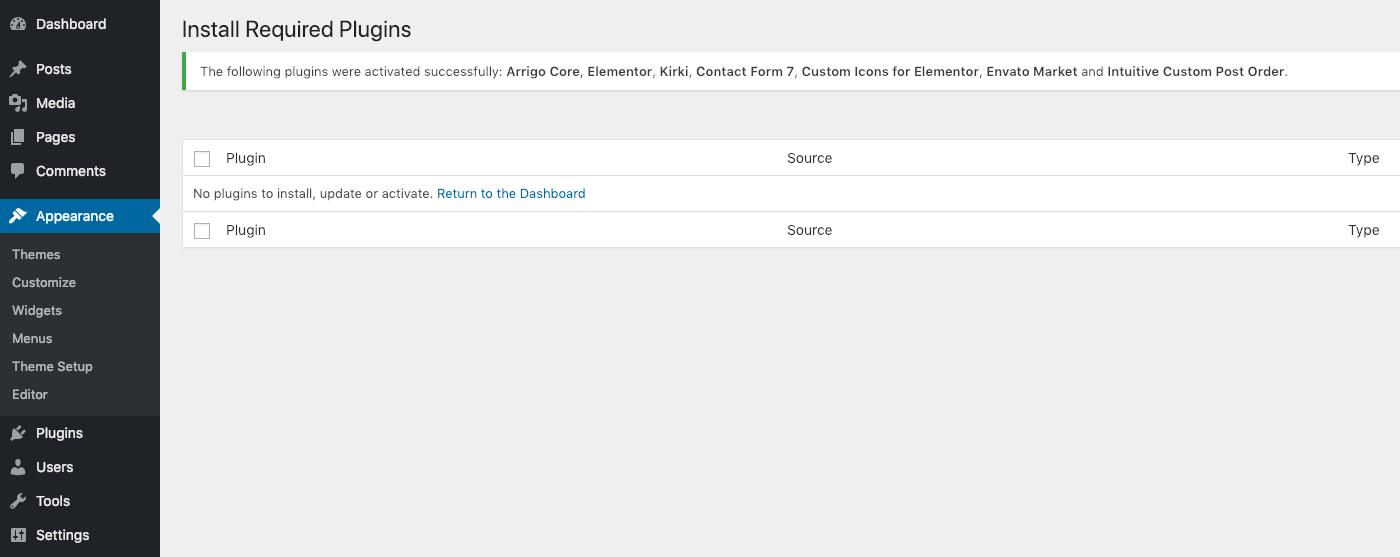Open Menus under Appearance
Viewport: 1400px width, 557px height.
32,338
